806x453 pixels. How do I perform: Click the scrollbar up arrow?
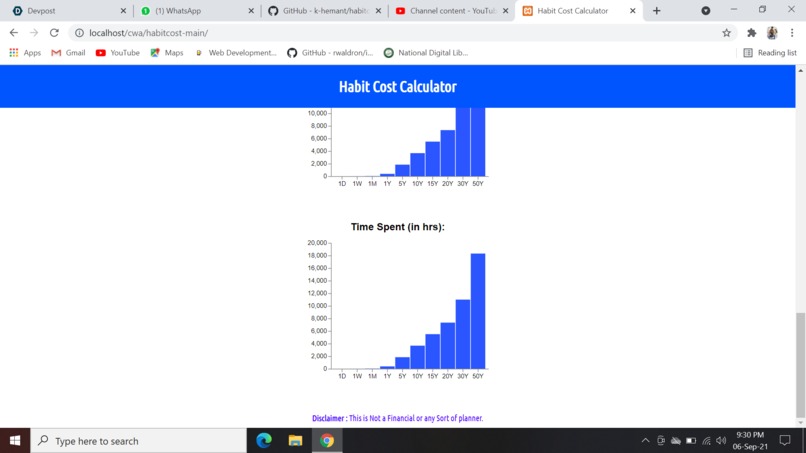(800, 70)
